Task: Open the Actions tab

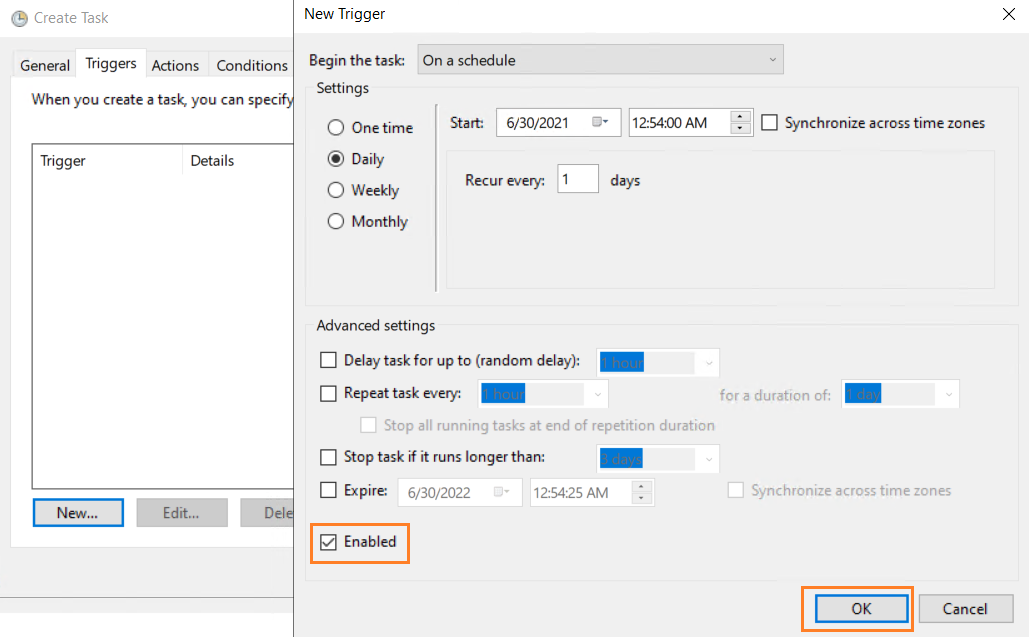Action: point(175,66)
